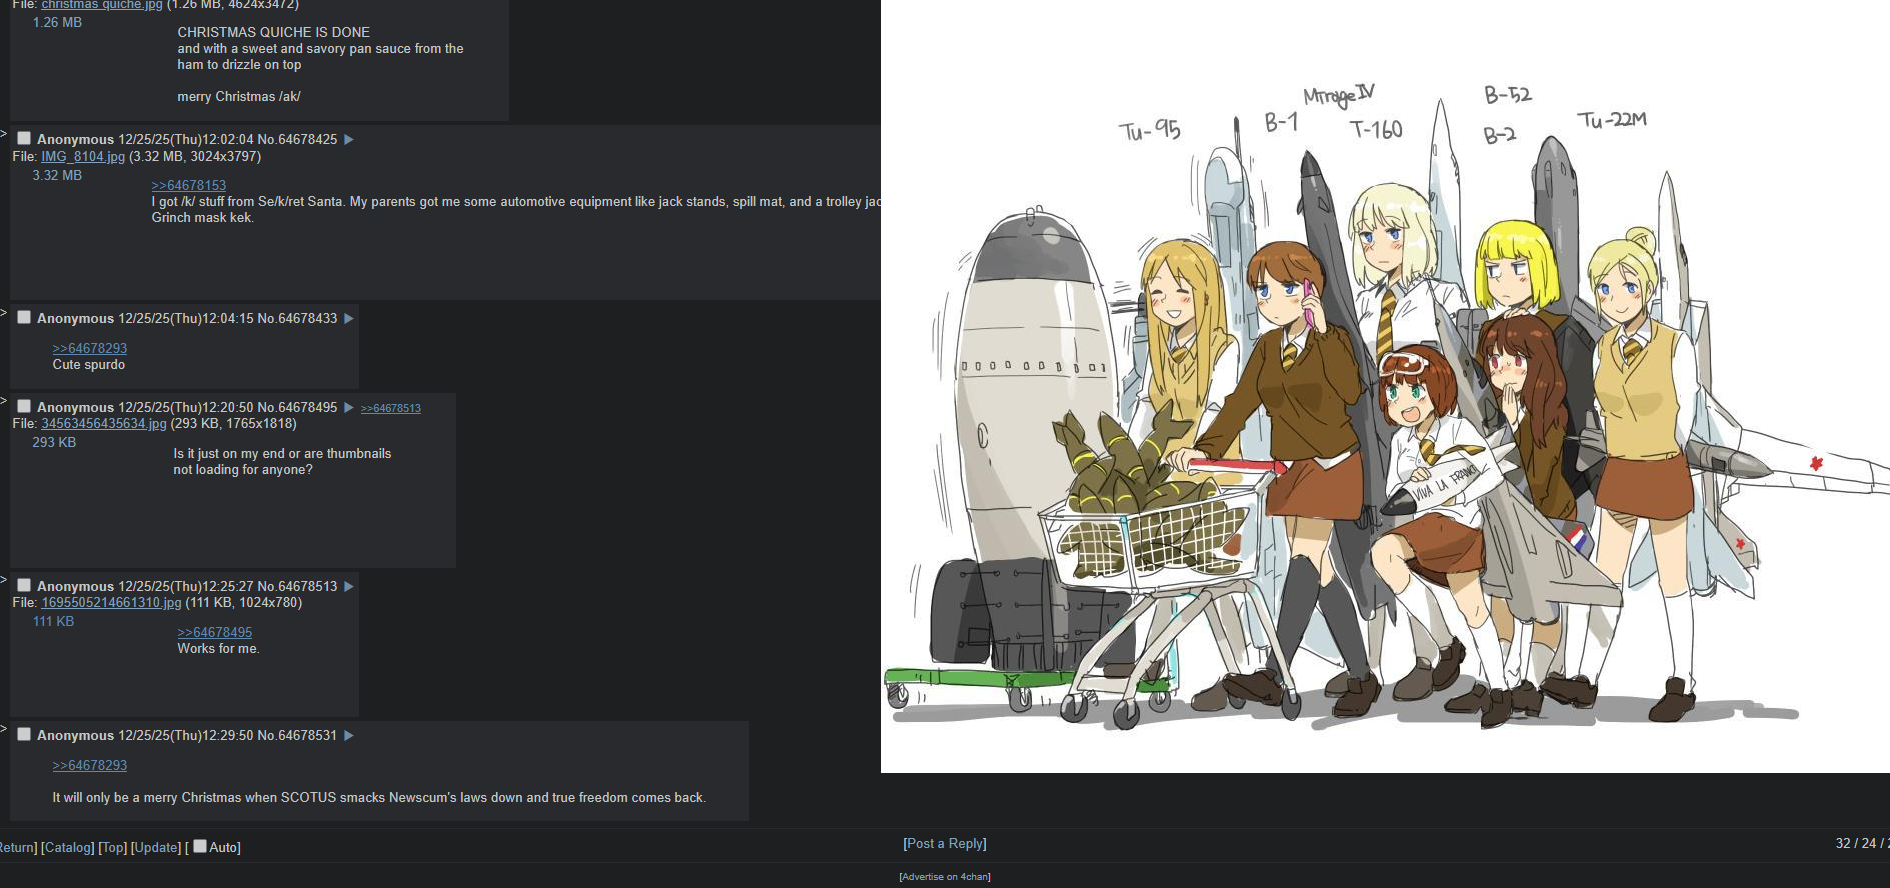Open the IMG_8104.jpg file link
Screen dimensions: 1890x888
point(83,157)
